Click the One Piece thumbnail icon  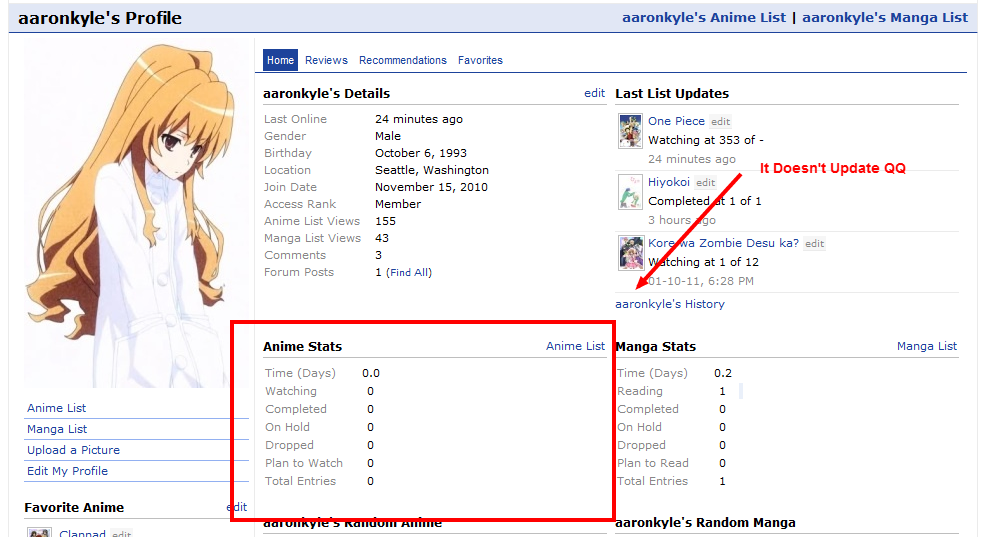tap(630, 131)
